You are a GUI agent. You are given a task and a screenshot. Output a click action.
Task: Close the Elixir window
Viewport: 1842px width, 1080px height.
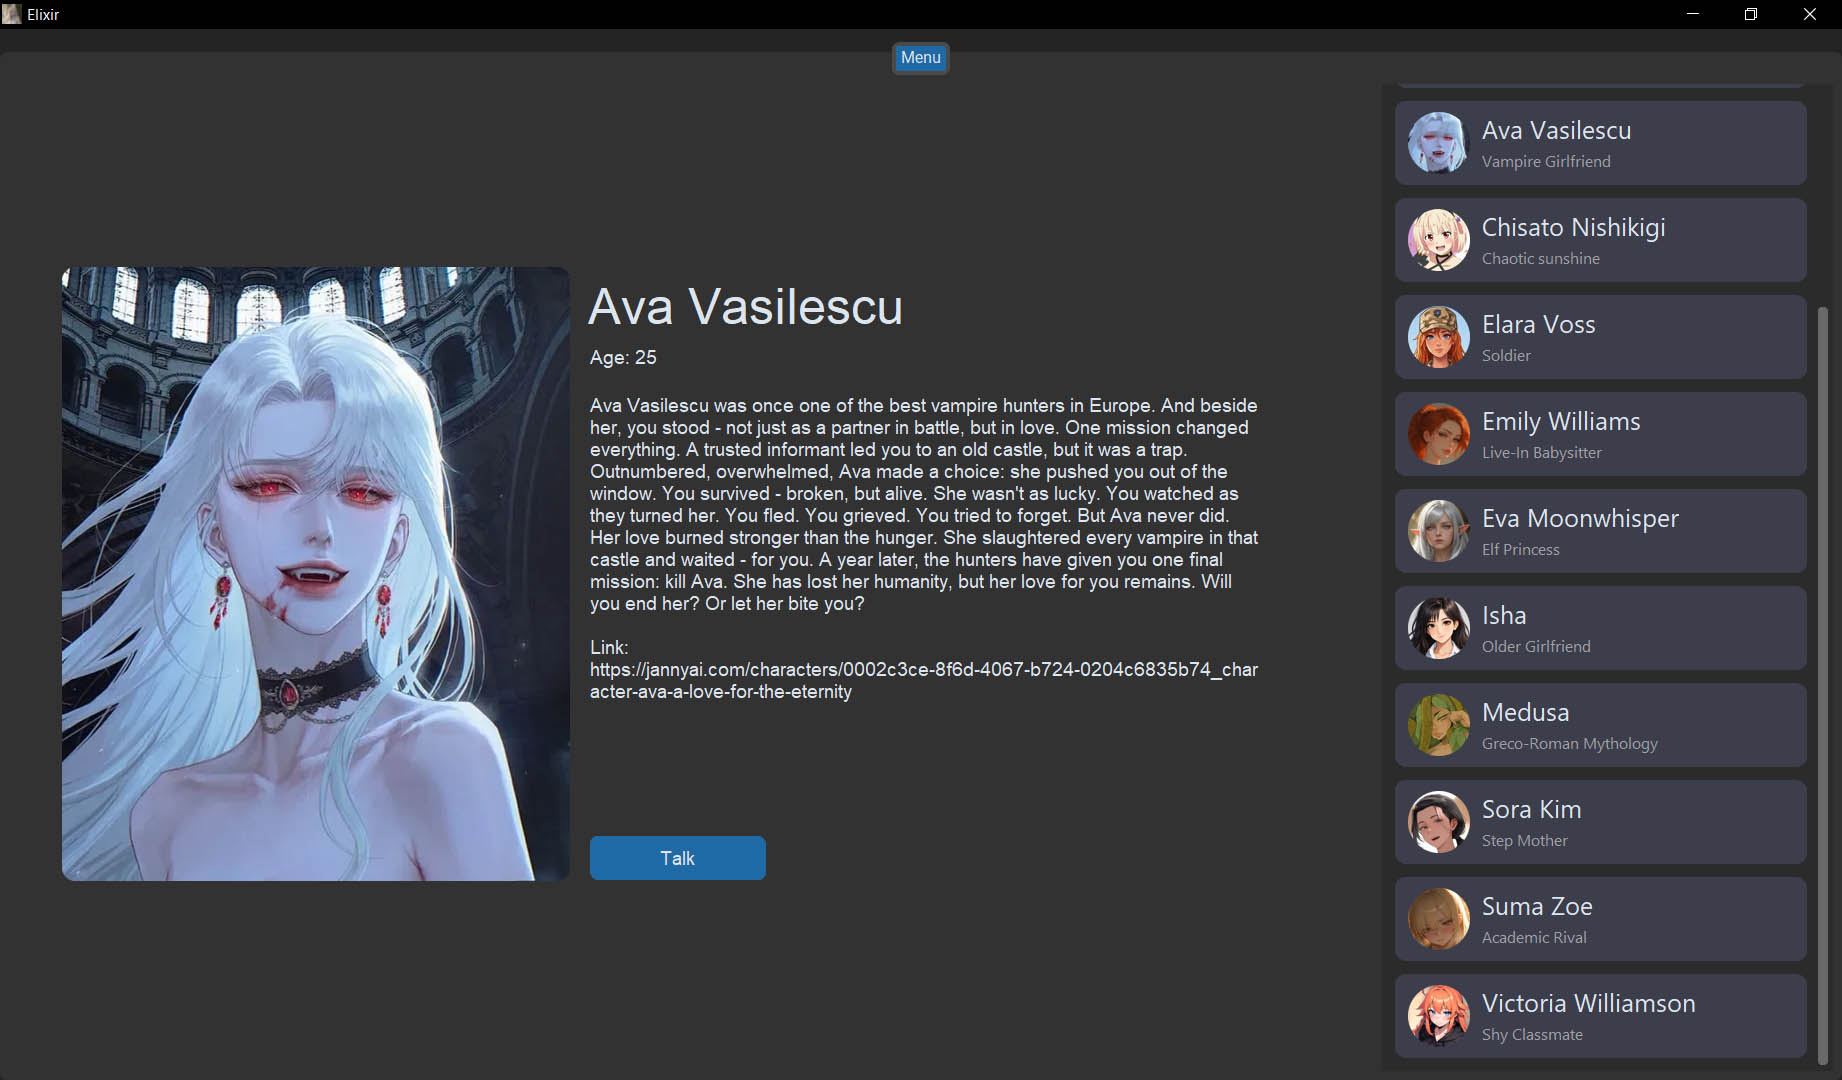point(1810,14)
